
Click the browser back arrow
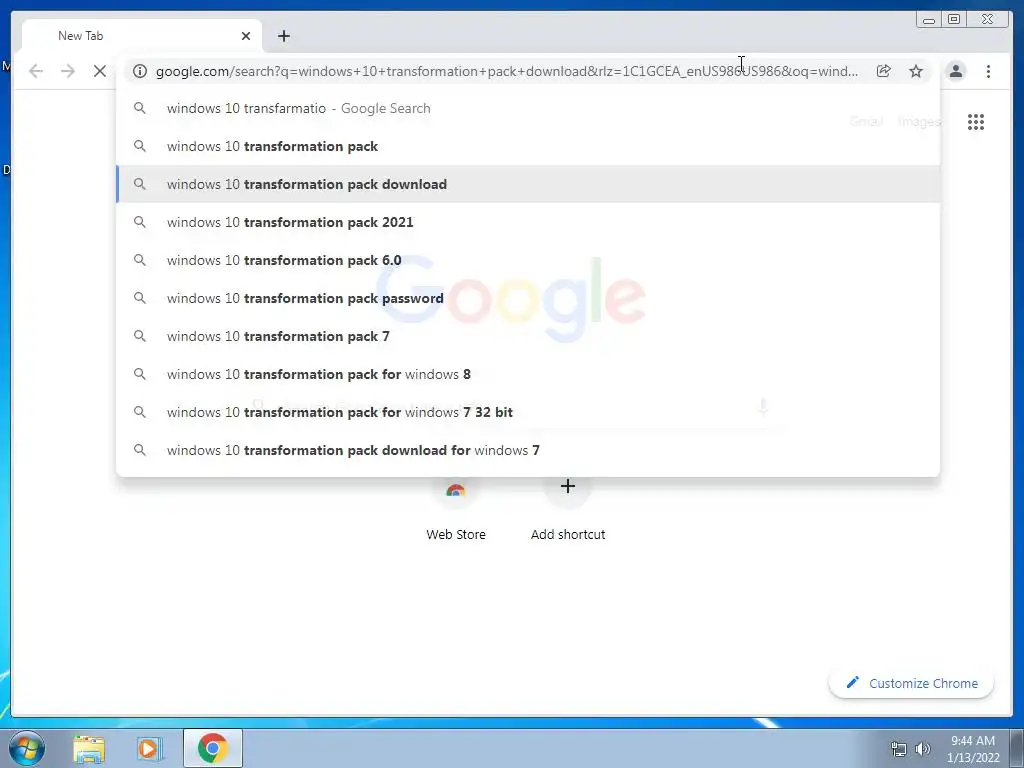(36, 71)
